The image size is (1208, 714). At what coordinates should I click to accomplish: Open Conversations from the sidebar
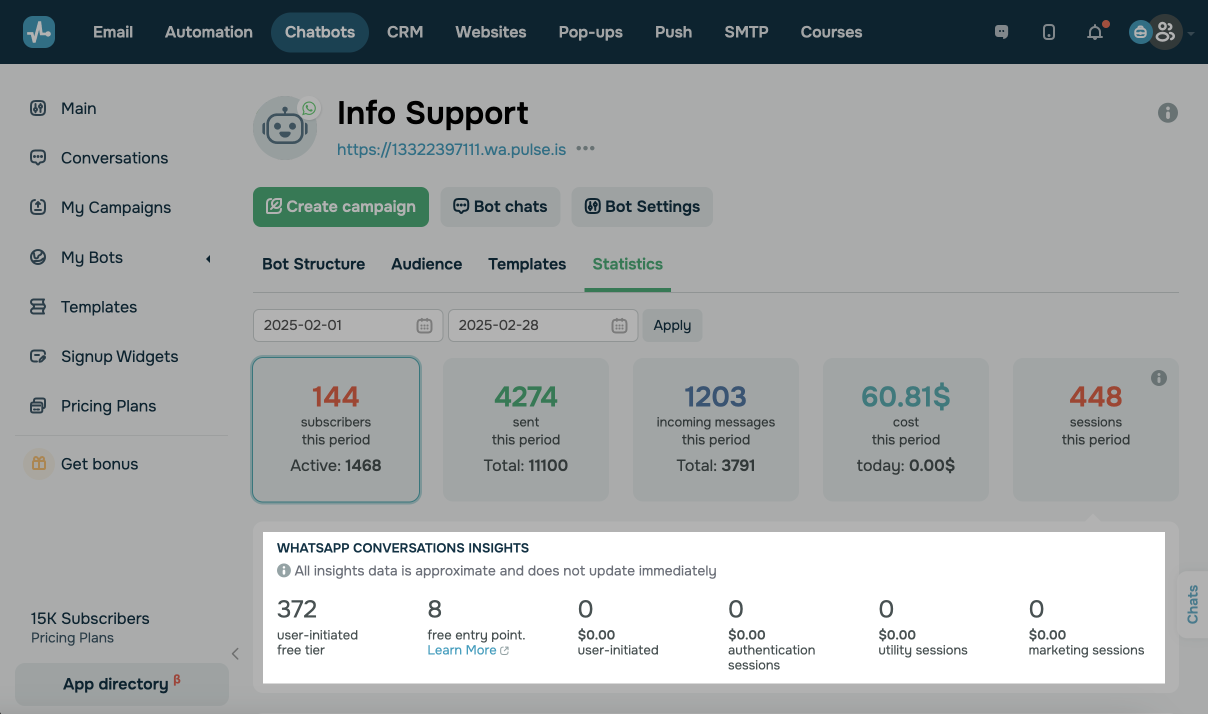click(114, 158)
